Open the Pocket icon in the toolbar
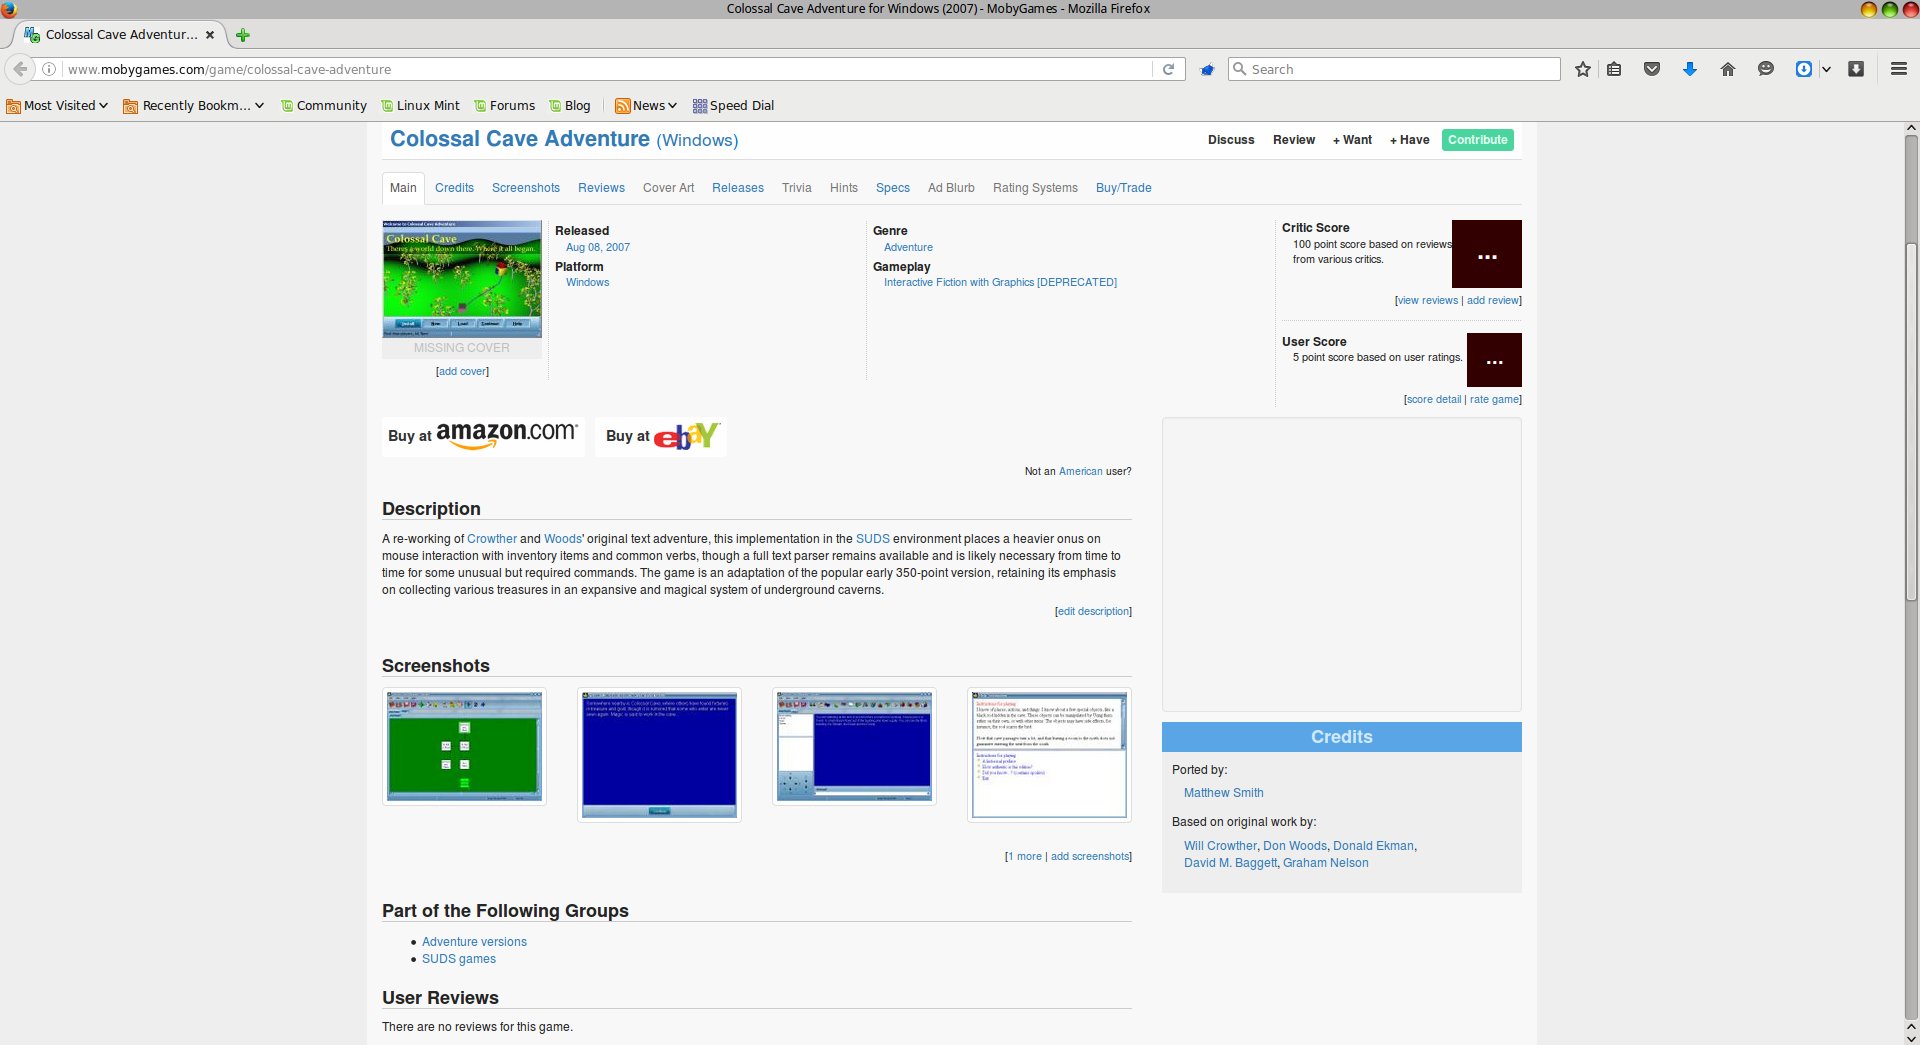The image size is (1920, 1045). point(1652,69)
